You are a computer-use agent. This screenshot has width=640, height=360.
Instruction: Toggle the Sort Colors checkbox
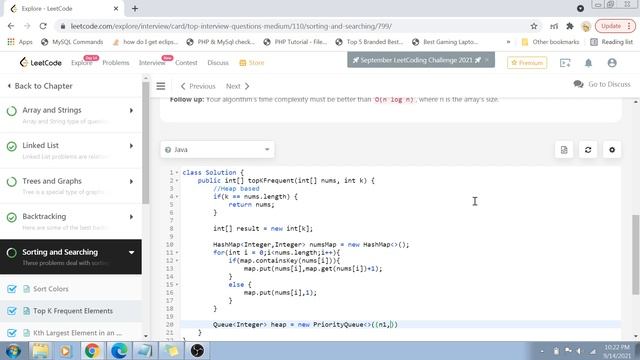pos(12,289)
